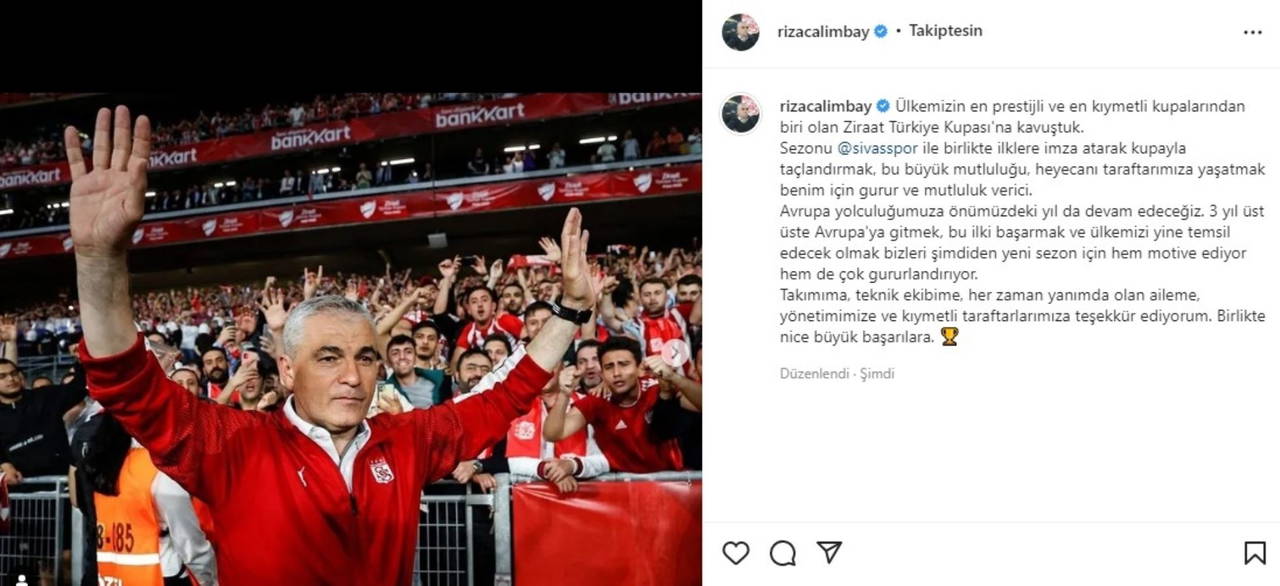Viewport: 1280px width, 586px height.
Task: Toggle the Takiptesin following status
Action: tap(945, 31)
